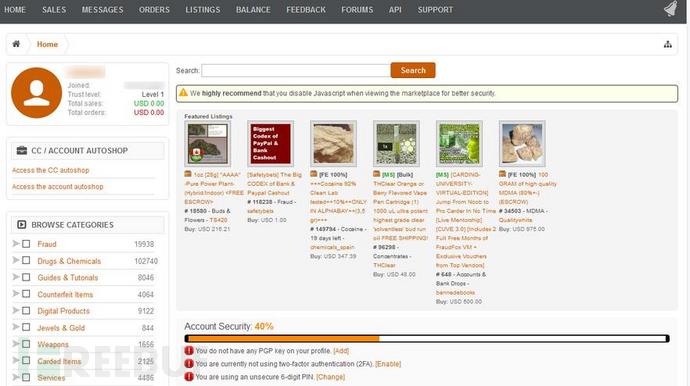Click the megaphone notifications icon

pyautogui.click(x=671, y=9)
